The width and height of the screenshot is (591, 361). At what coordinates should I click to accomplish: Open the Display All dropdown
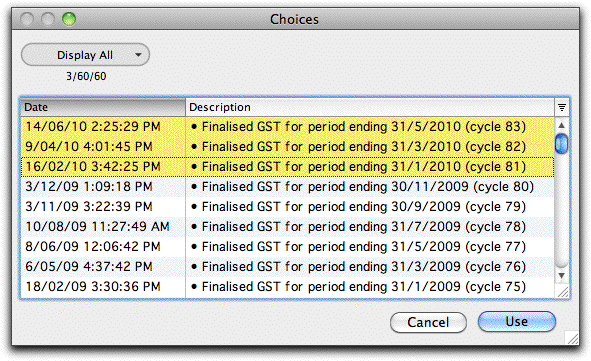pos(86,55)
